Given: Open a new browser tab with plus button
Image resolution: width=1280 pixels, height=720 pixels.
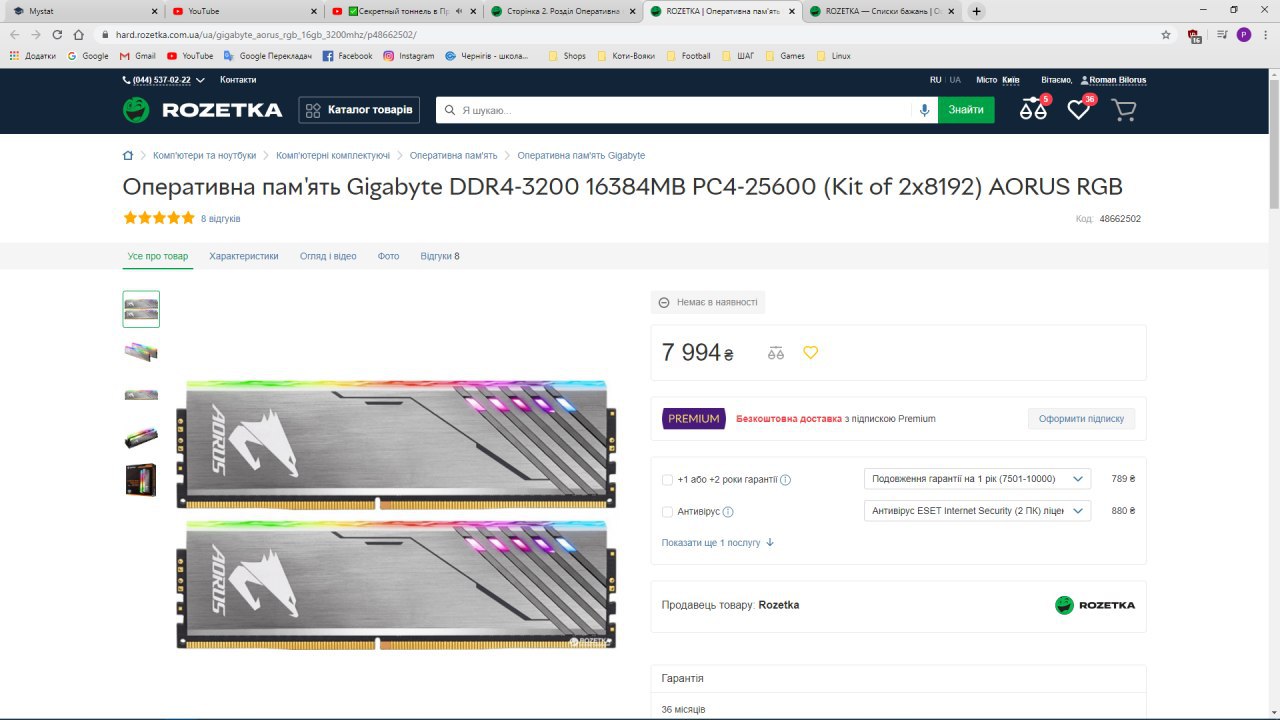Looking at the screenshot, I should click(976, 11).
